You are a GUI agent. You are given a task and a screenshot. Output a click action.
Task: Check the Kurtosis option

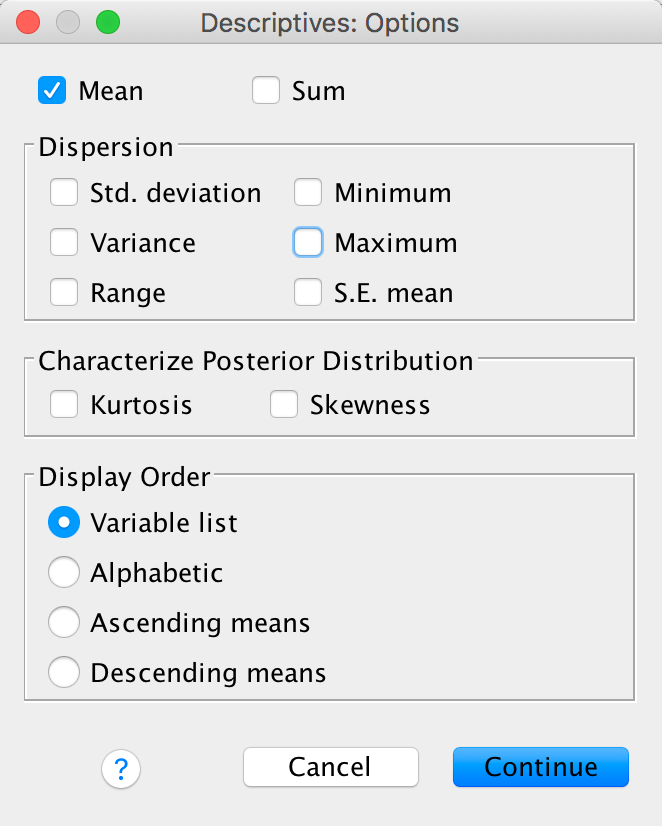tap(64, 405)
